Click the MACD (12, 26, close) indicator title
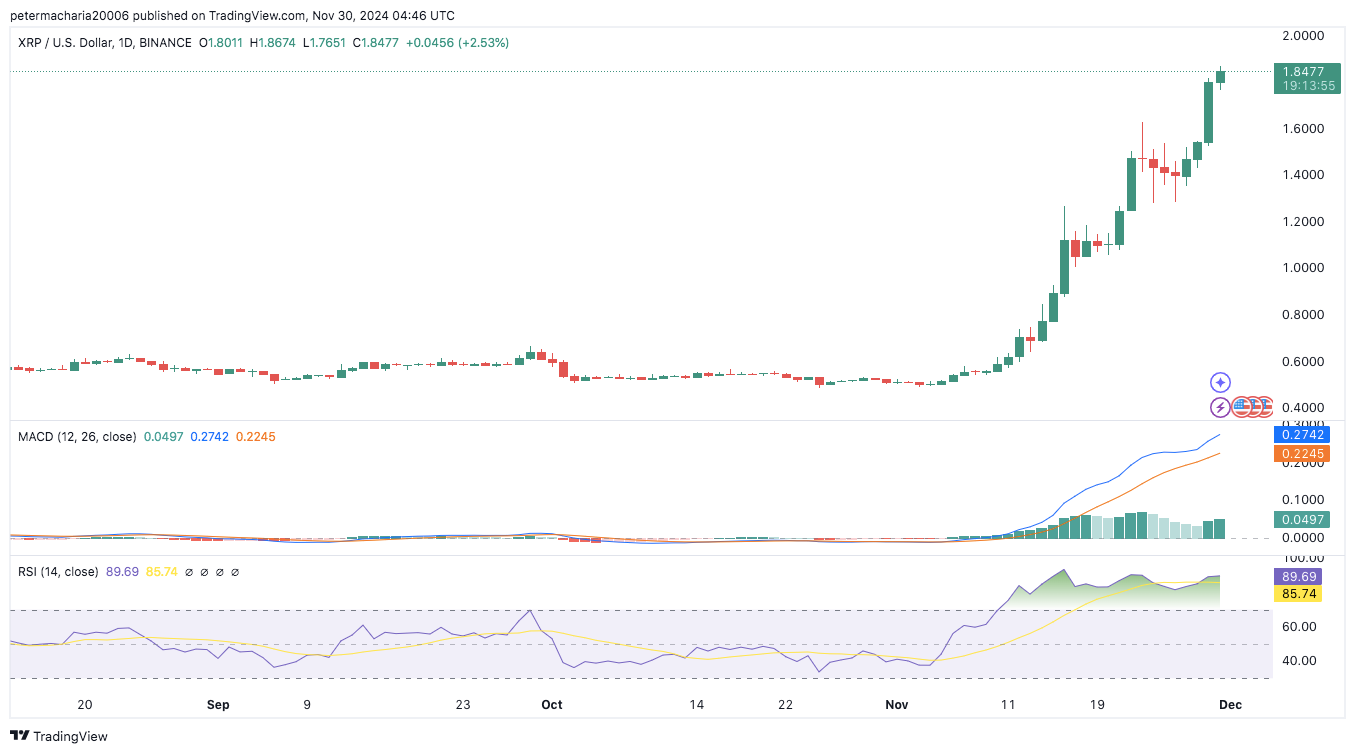This screenshot has width=1355, height=753. pyautogui.click(x=77, y=437)
